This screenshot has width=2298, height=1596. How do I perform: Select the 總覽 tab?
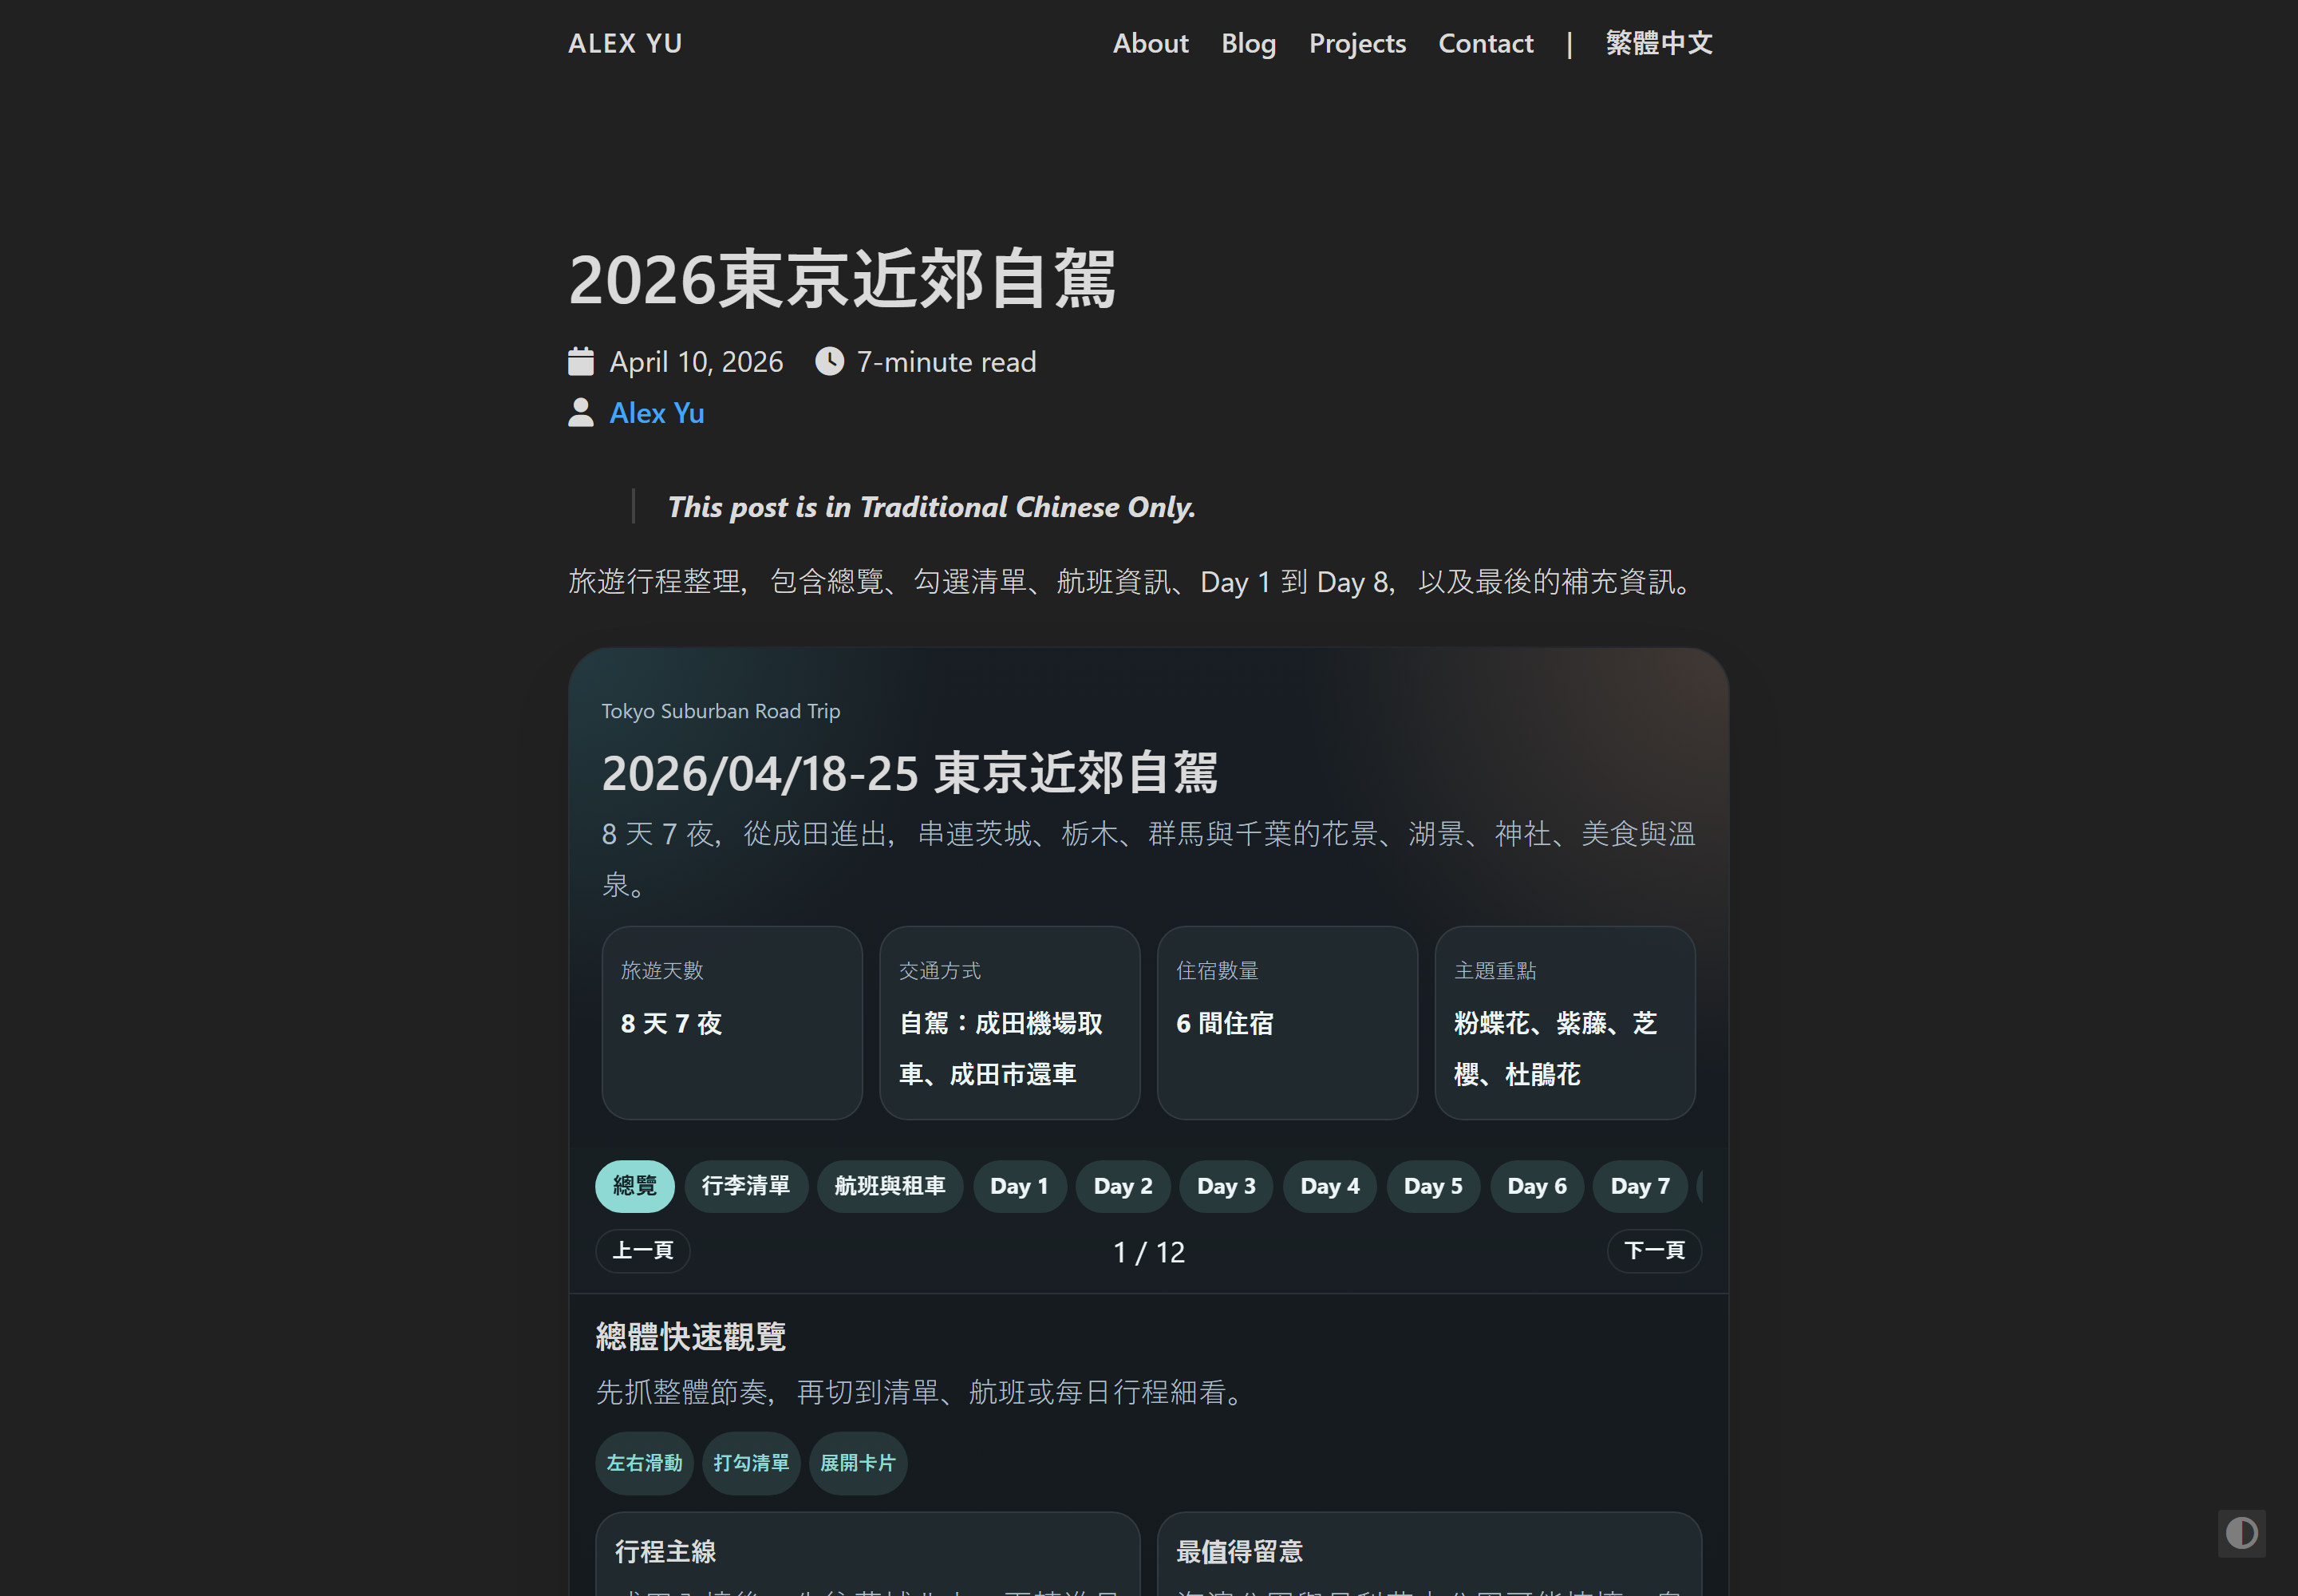point(634,1186)
